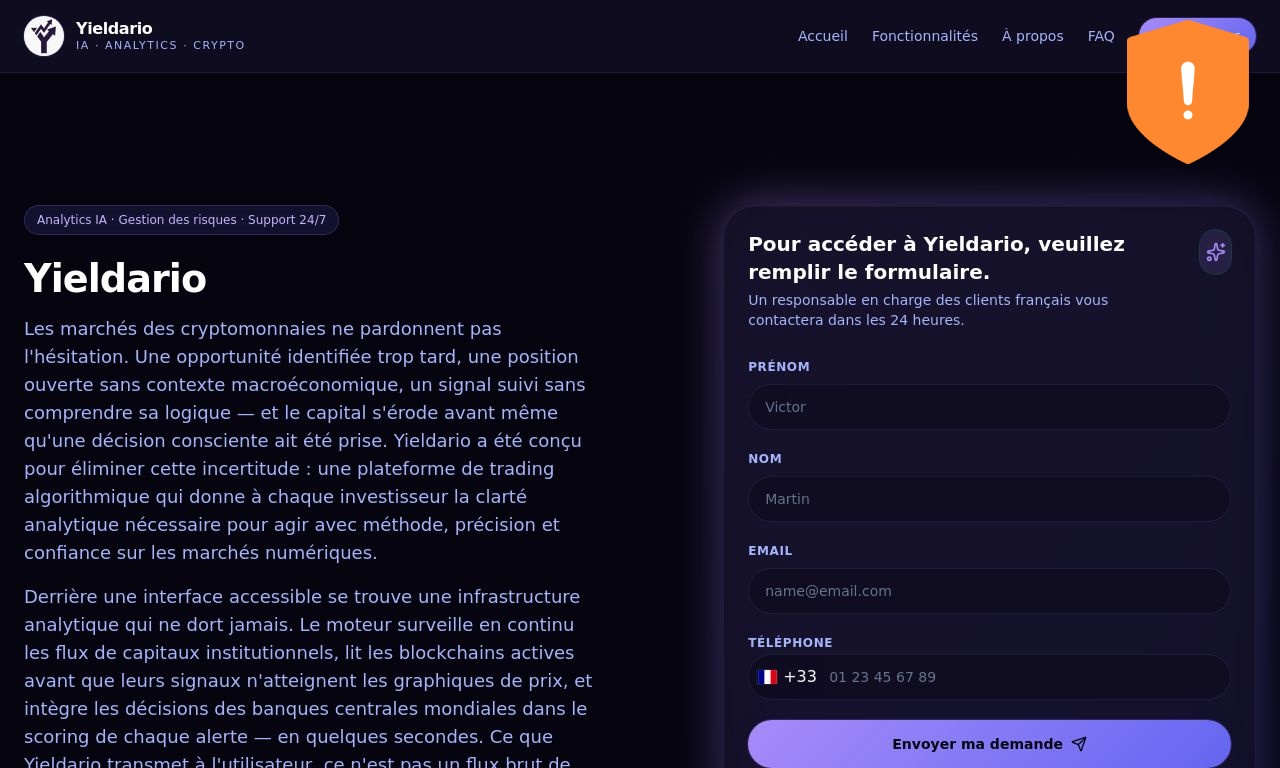Click the Yieldario brand name in header
This screenshot has height=768, width=1280.
click(114, 28)
